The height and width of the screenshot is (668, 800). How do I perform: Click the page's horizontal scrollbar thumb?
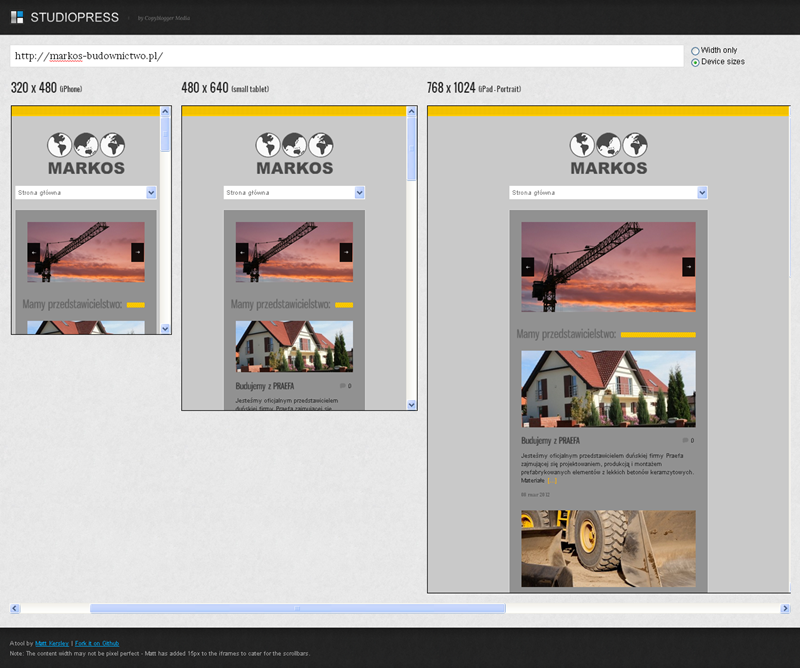297,608
